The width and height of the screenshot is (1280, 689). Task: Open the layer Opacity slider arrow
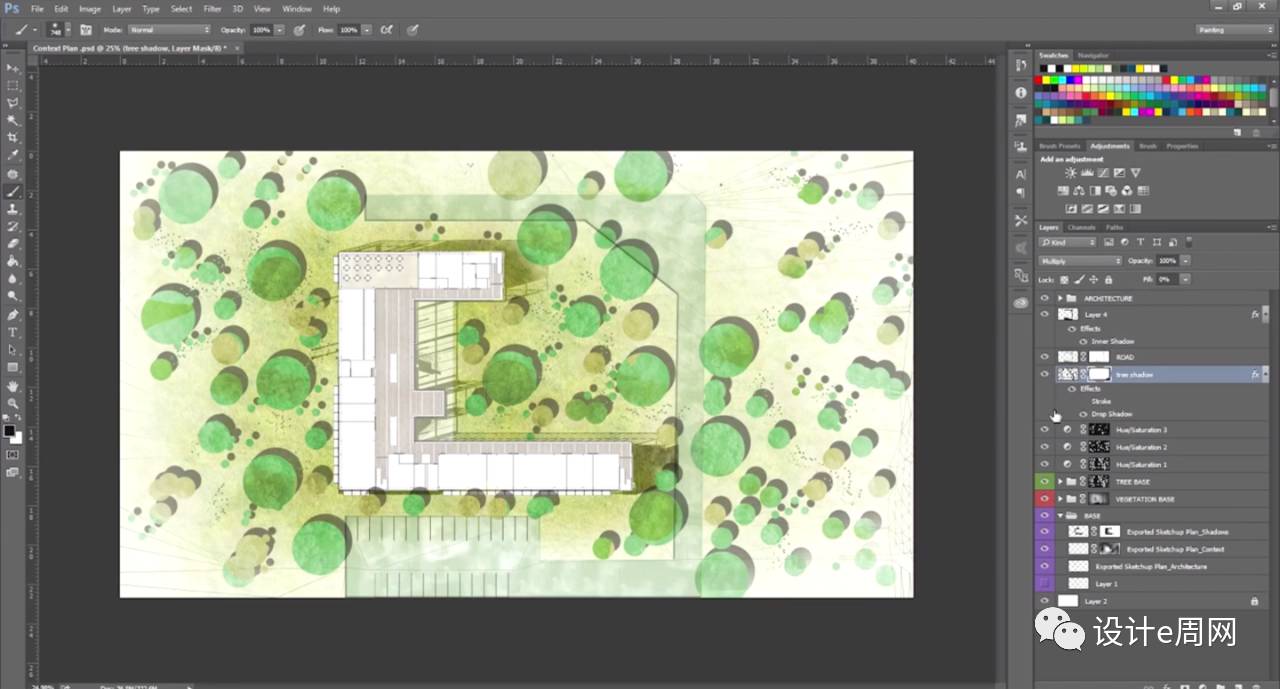click(x=1185, y=261)
